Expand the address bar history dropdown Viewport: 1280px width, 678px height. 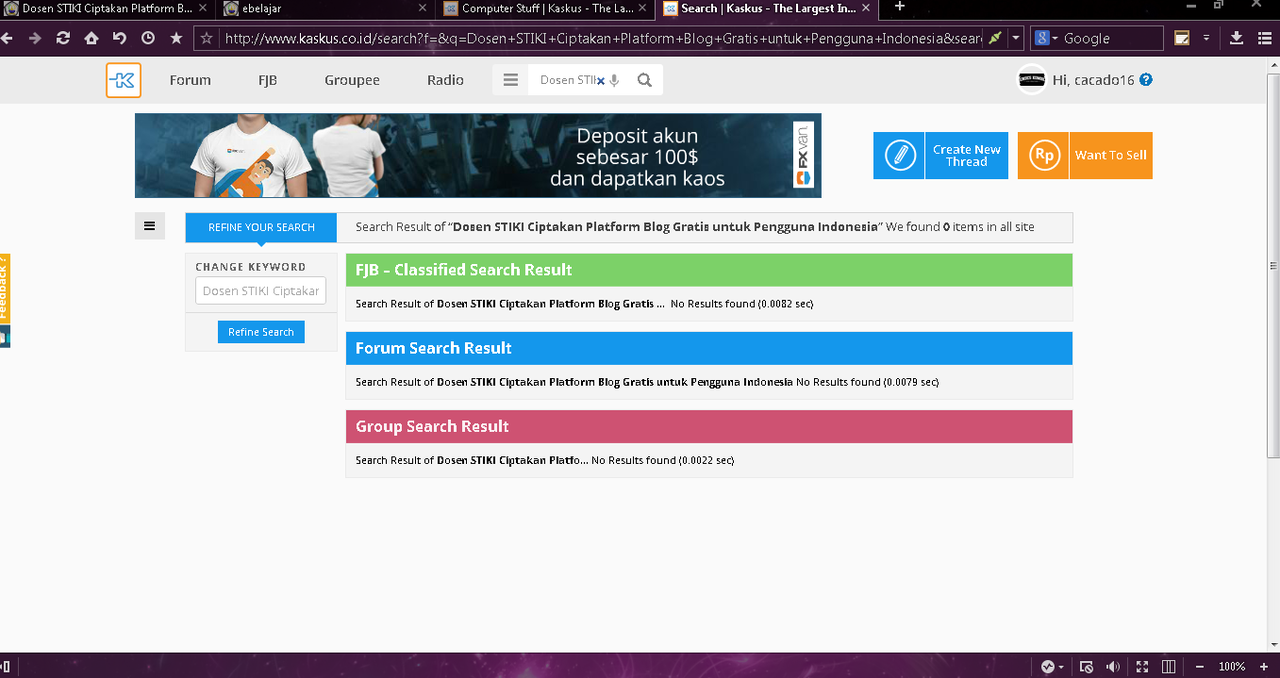(x=1016, y=38)
